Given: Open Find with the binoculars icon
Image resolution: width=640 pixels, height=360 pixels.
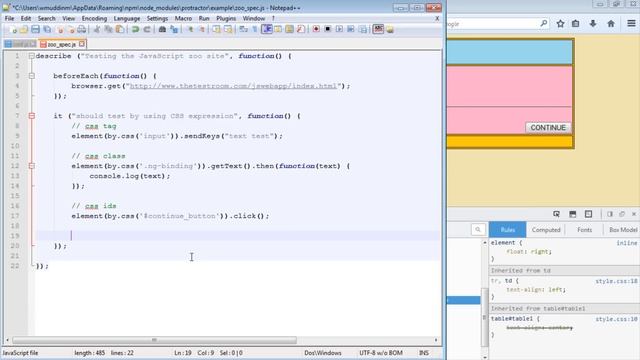Looking at the screenshot, I should tap(162, 29).
